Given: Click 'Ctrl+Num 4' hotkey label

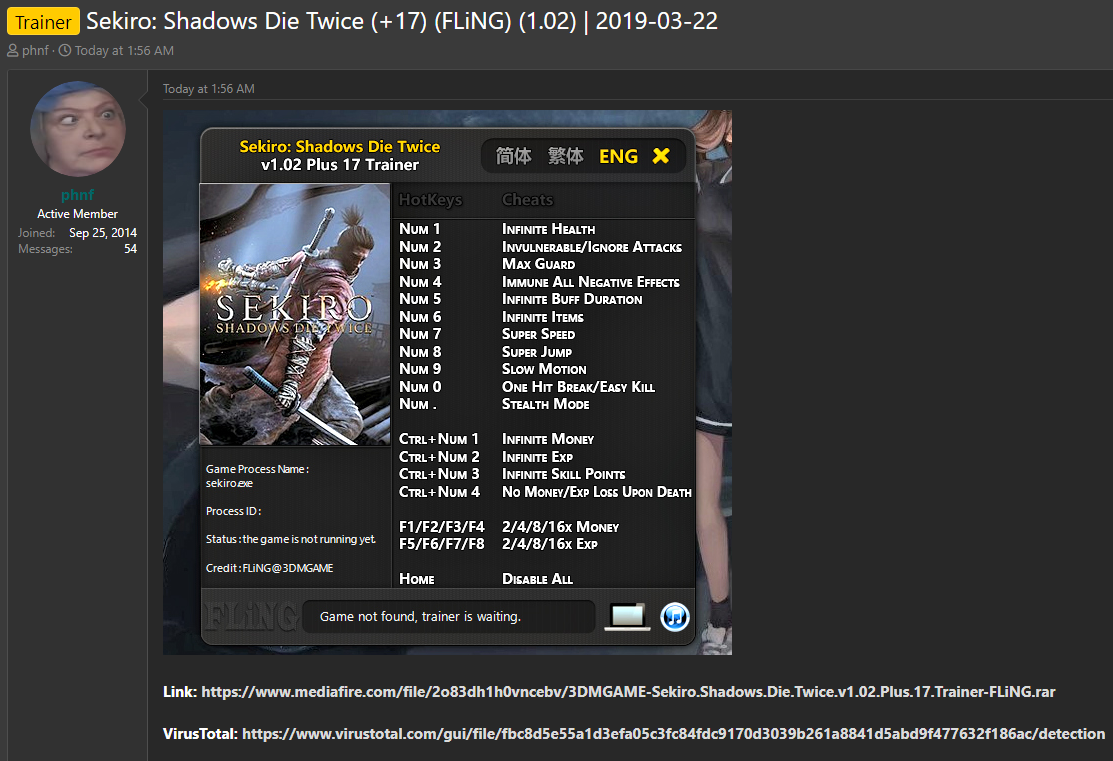Looking at the screenshot, I should 439,492.
